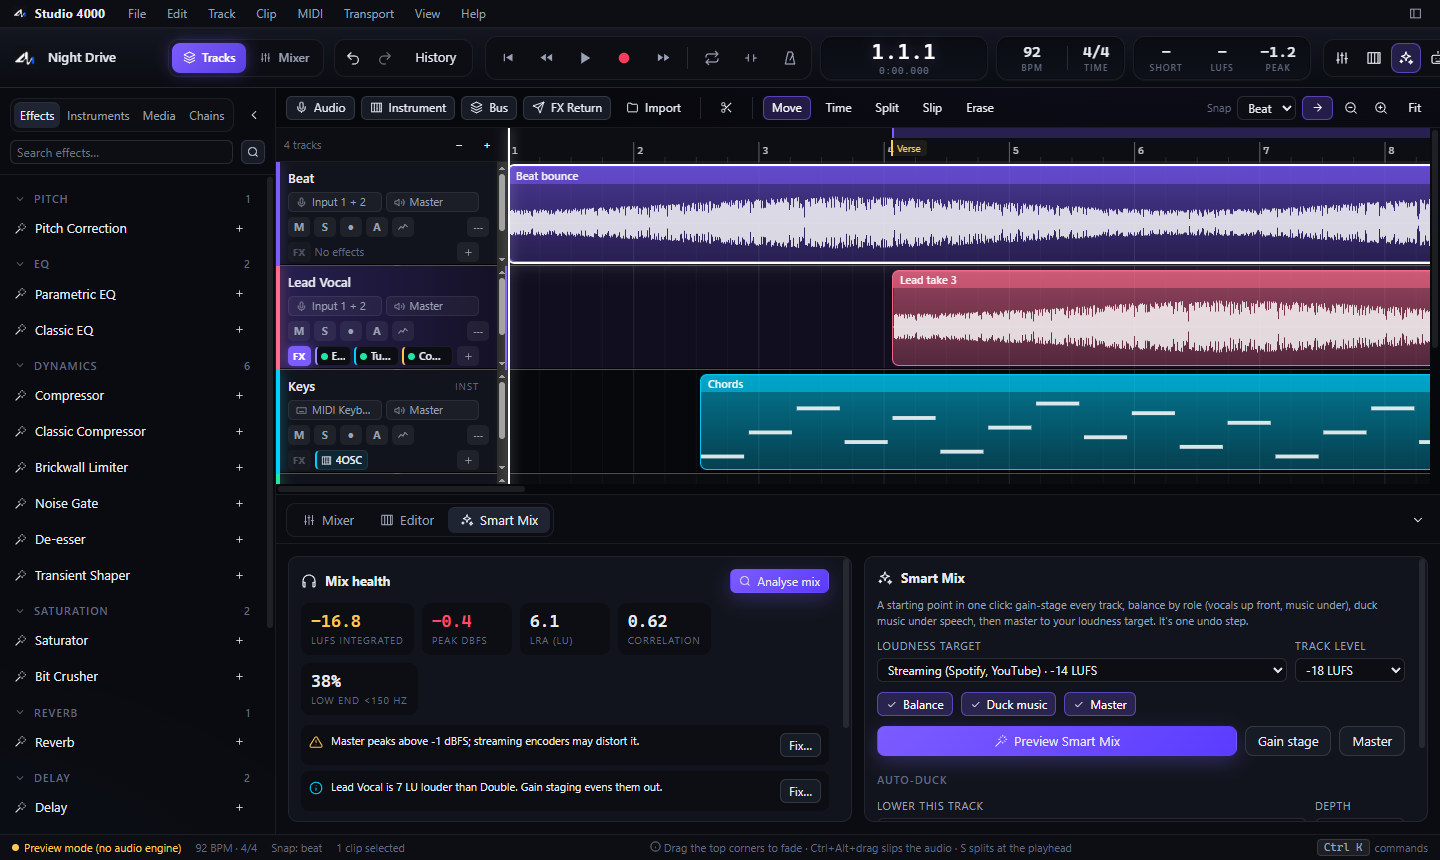This screenshot has height=860, width=1440.
Task: Open the Snap Beat dropdown
Action: [x=1267, y=108]
